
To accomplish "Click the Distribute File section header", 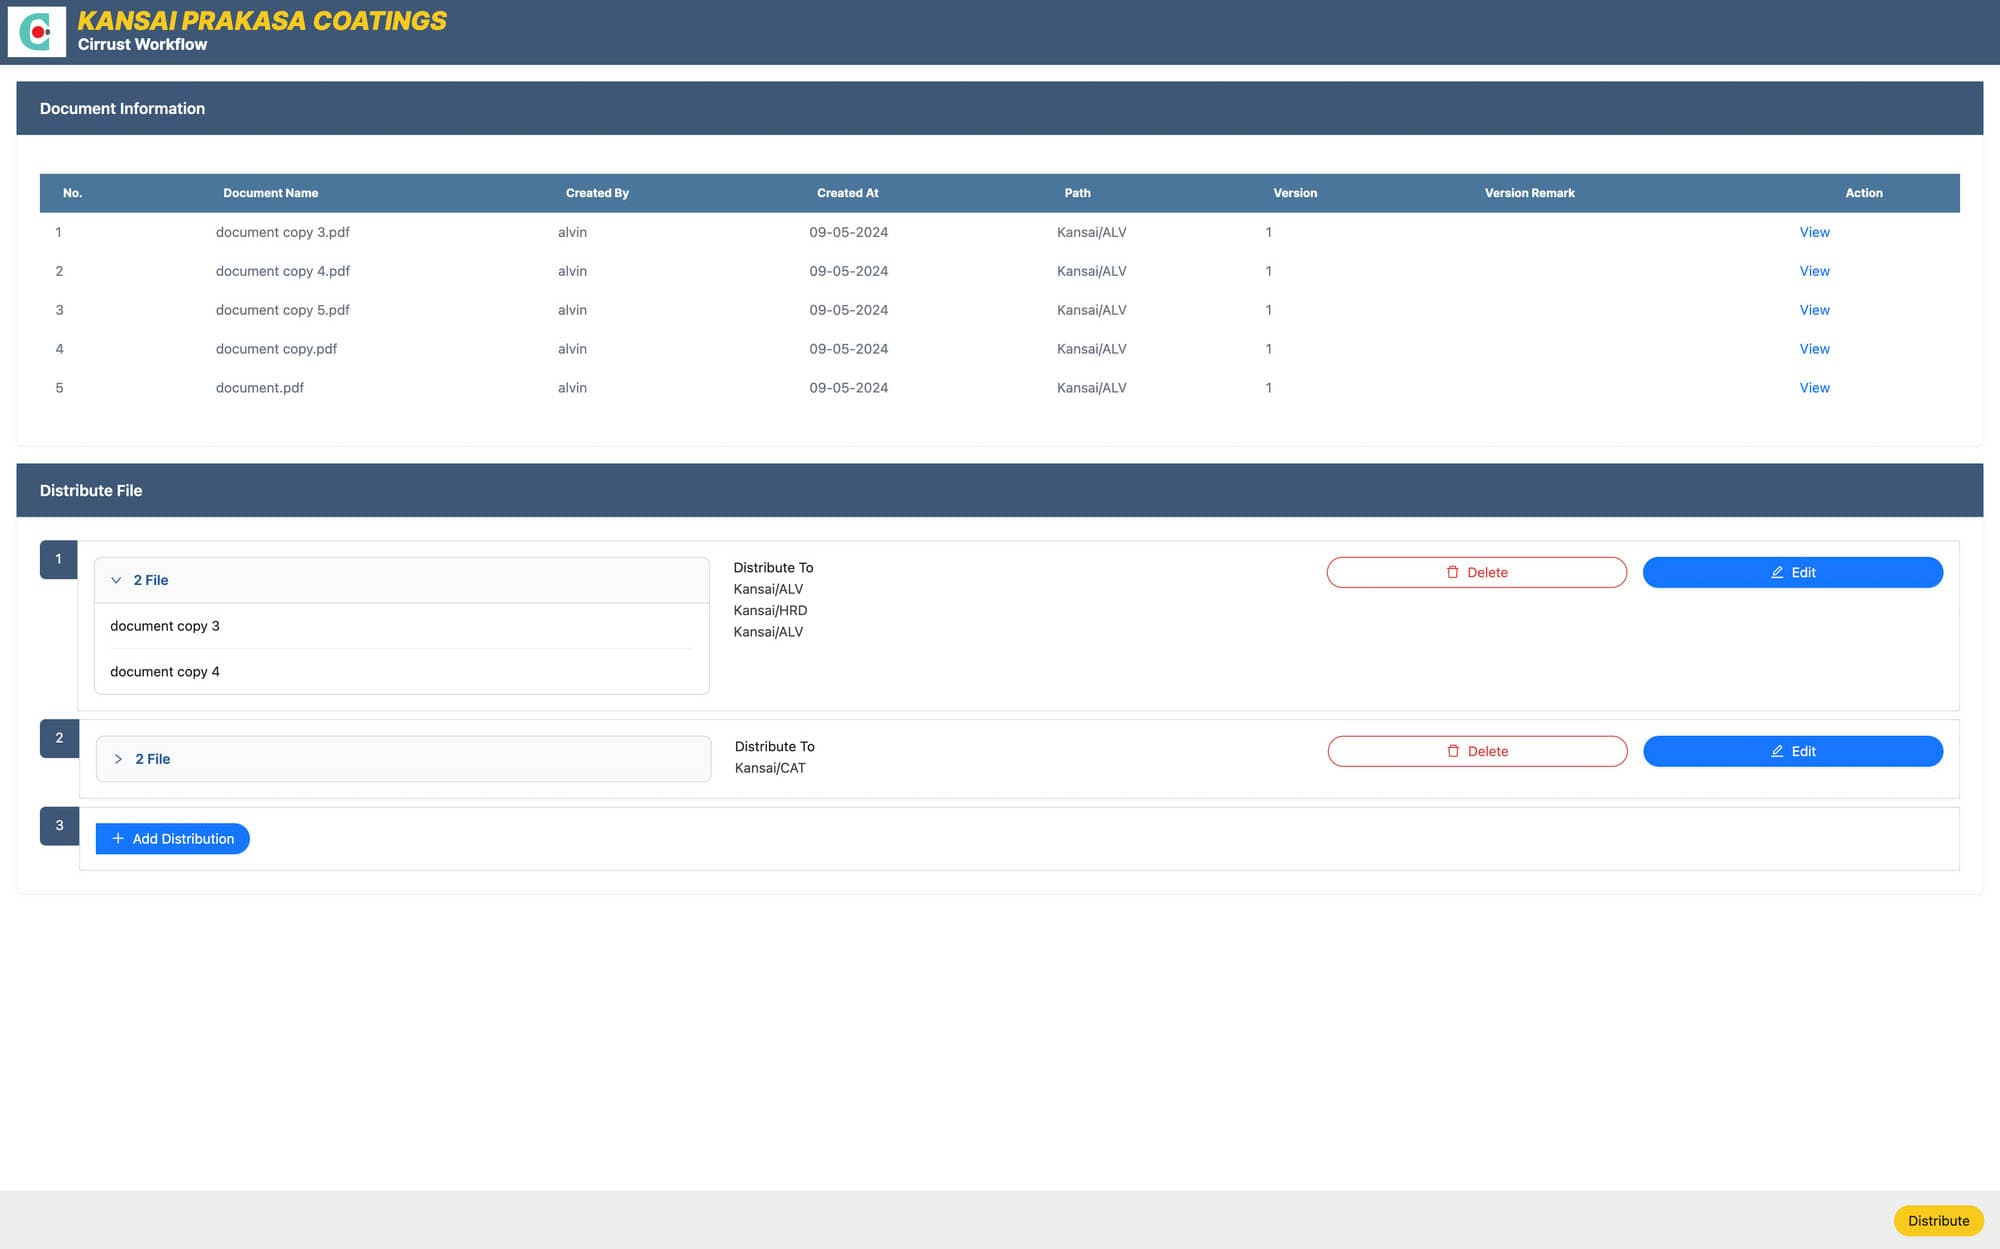I will 91,490.
